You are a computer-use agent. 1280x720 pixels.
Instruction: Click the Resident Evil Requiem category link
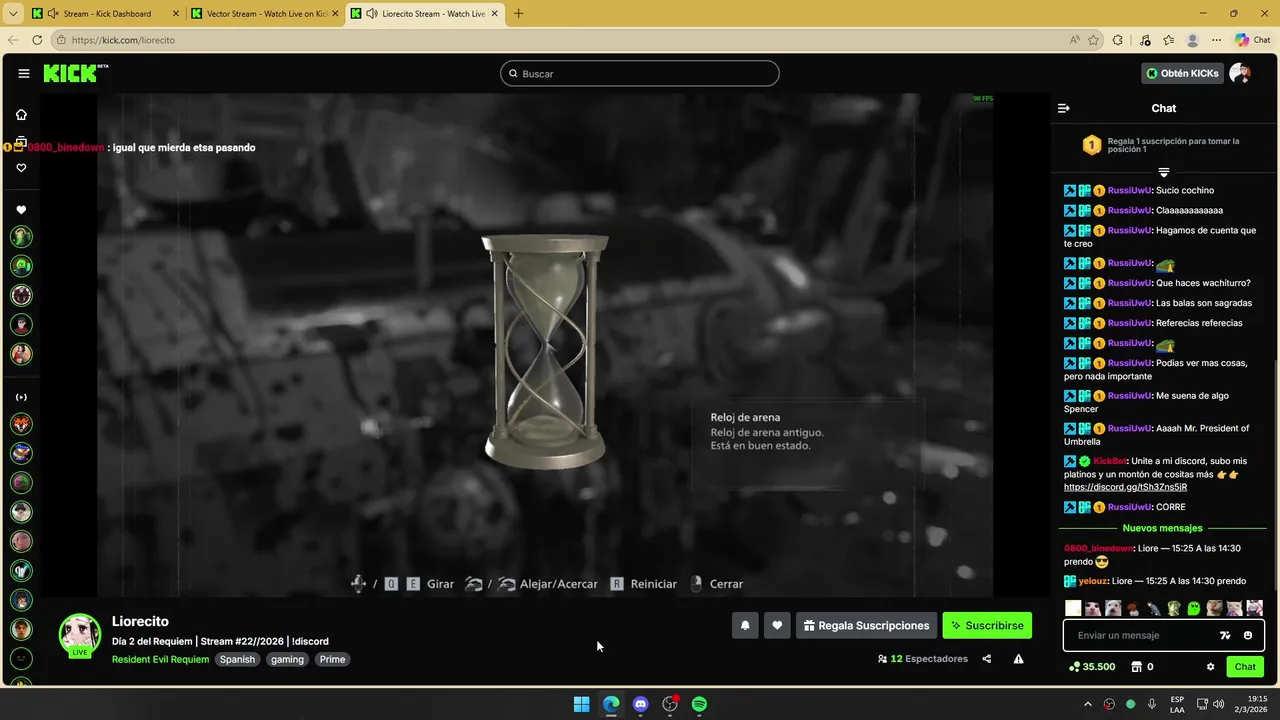tap(160, 659)
